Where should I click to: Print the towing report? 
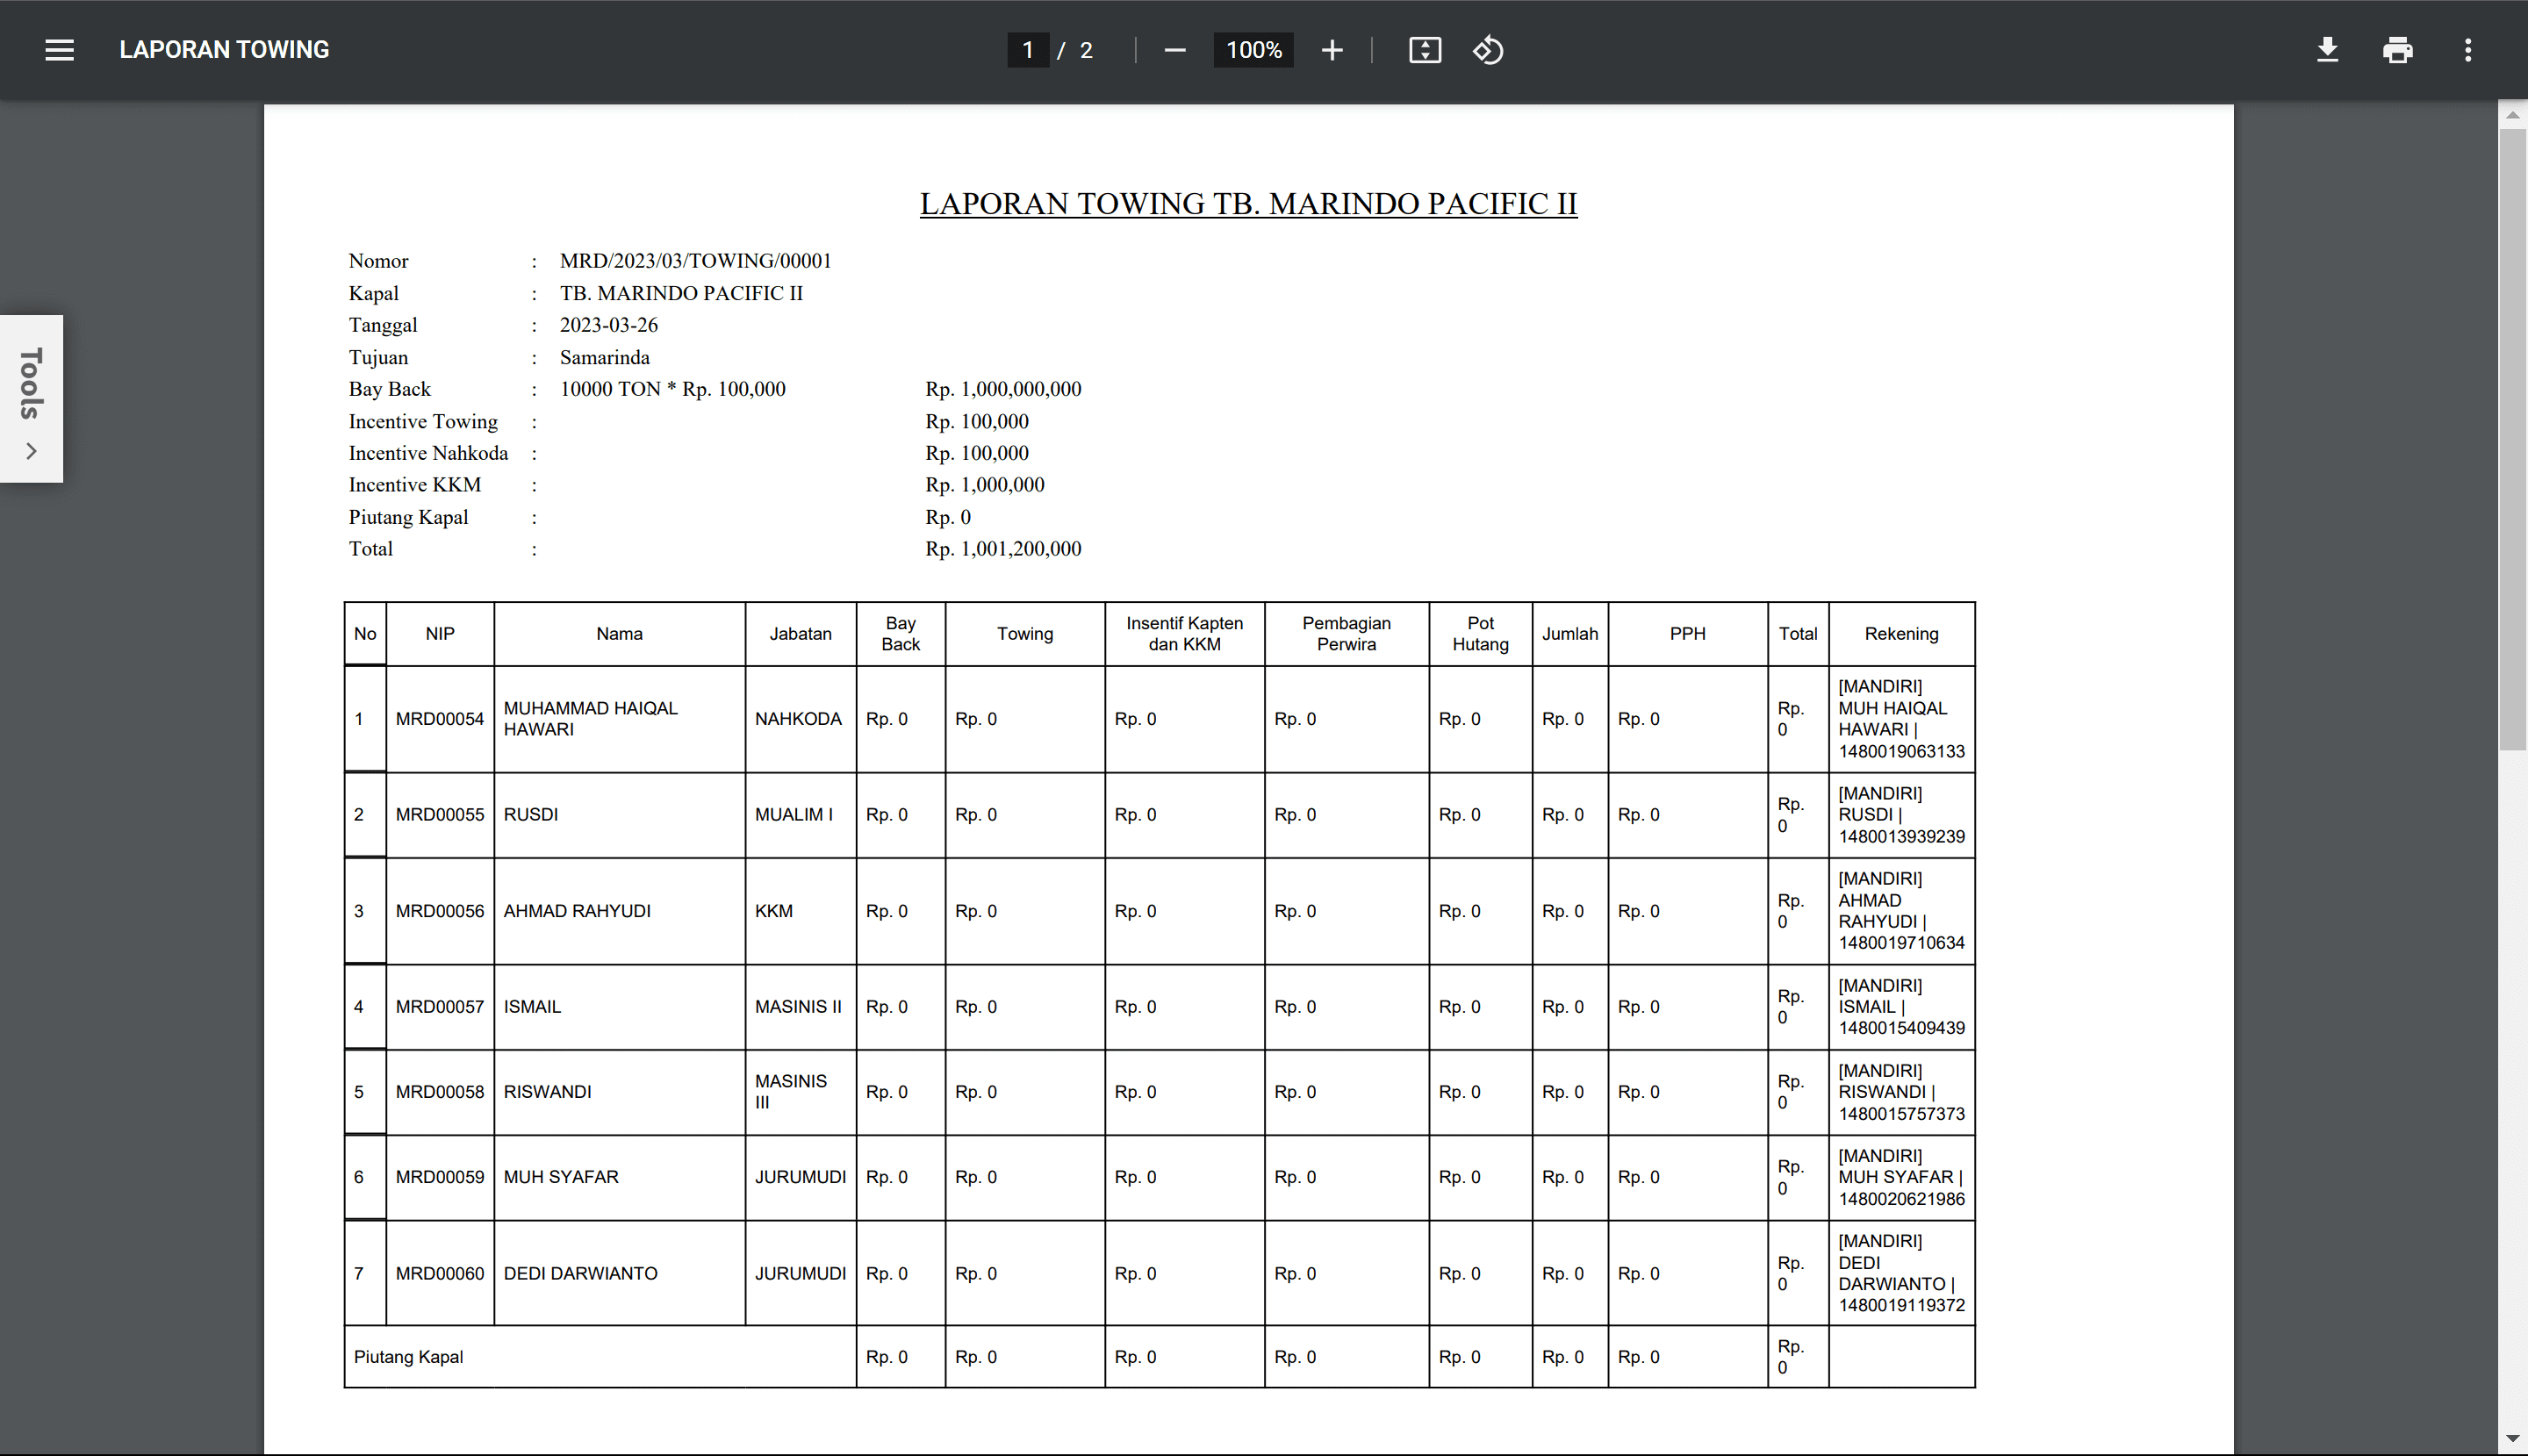click(x=2397, y=50)
